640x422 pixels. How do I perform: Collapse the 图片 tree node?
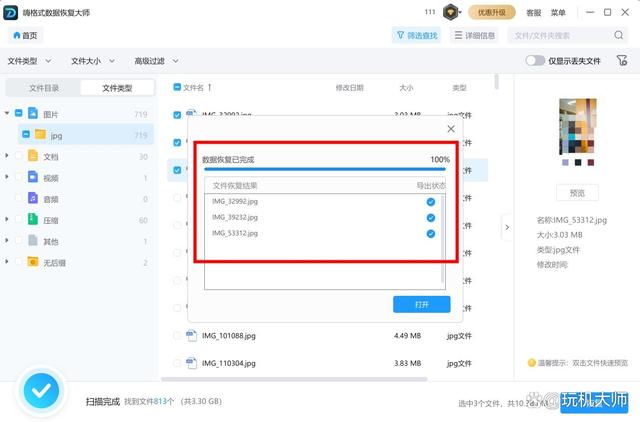click(x=7, y=113)
